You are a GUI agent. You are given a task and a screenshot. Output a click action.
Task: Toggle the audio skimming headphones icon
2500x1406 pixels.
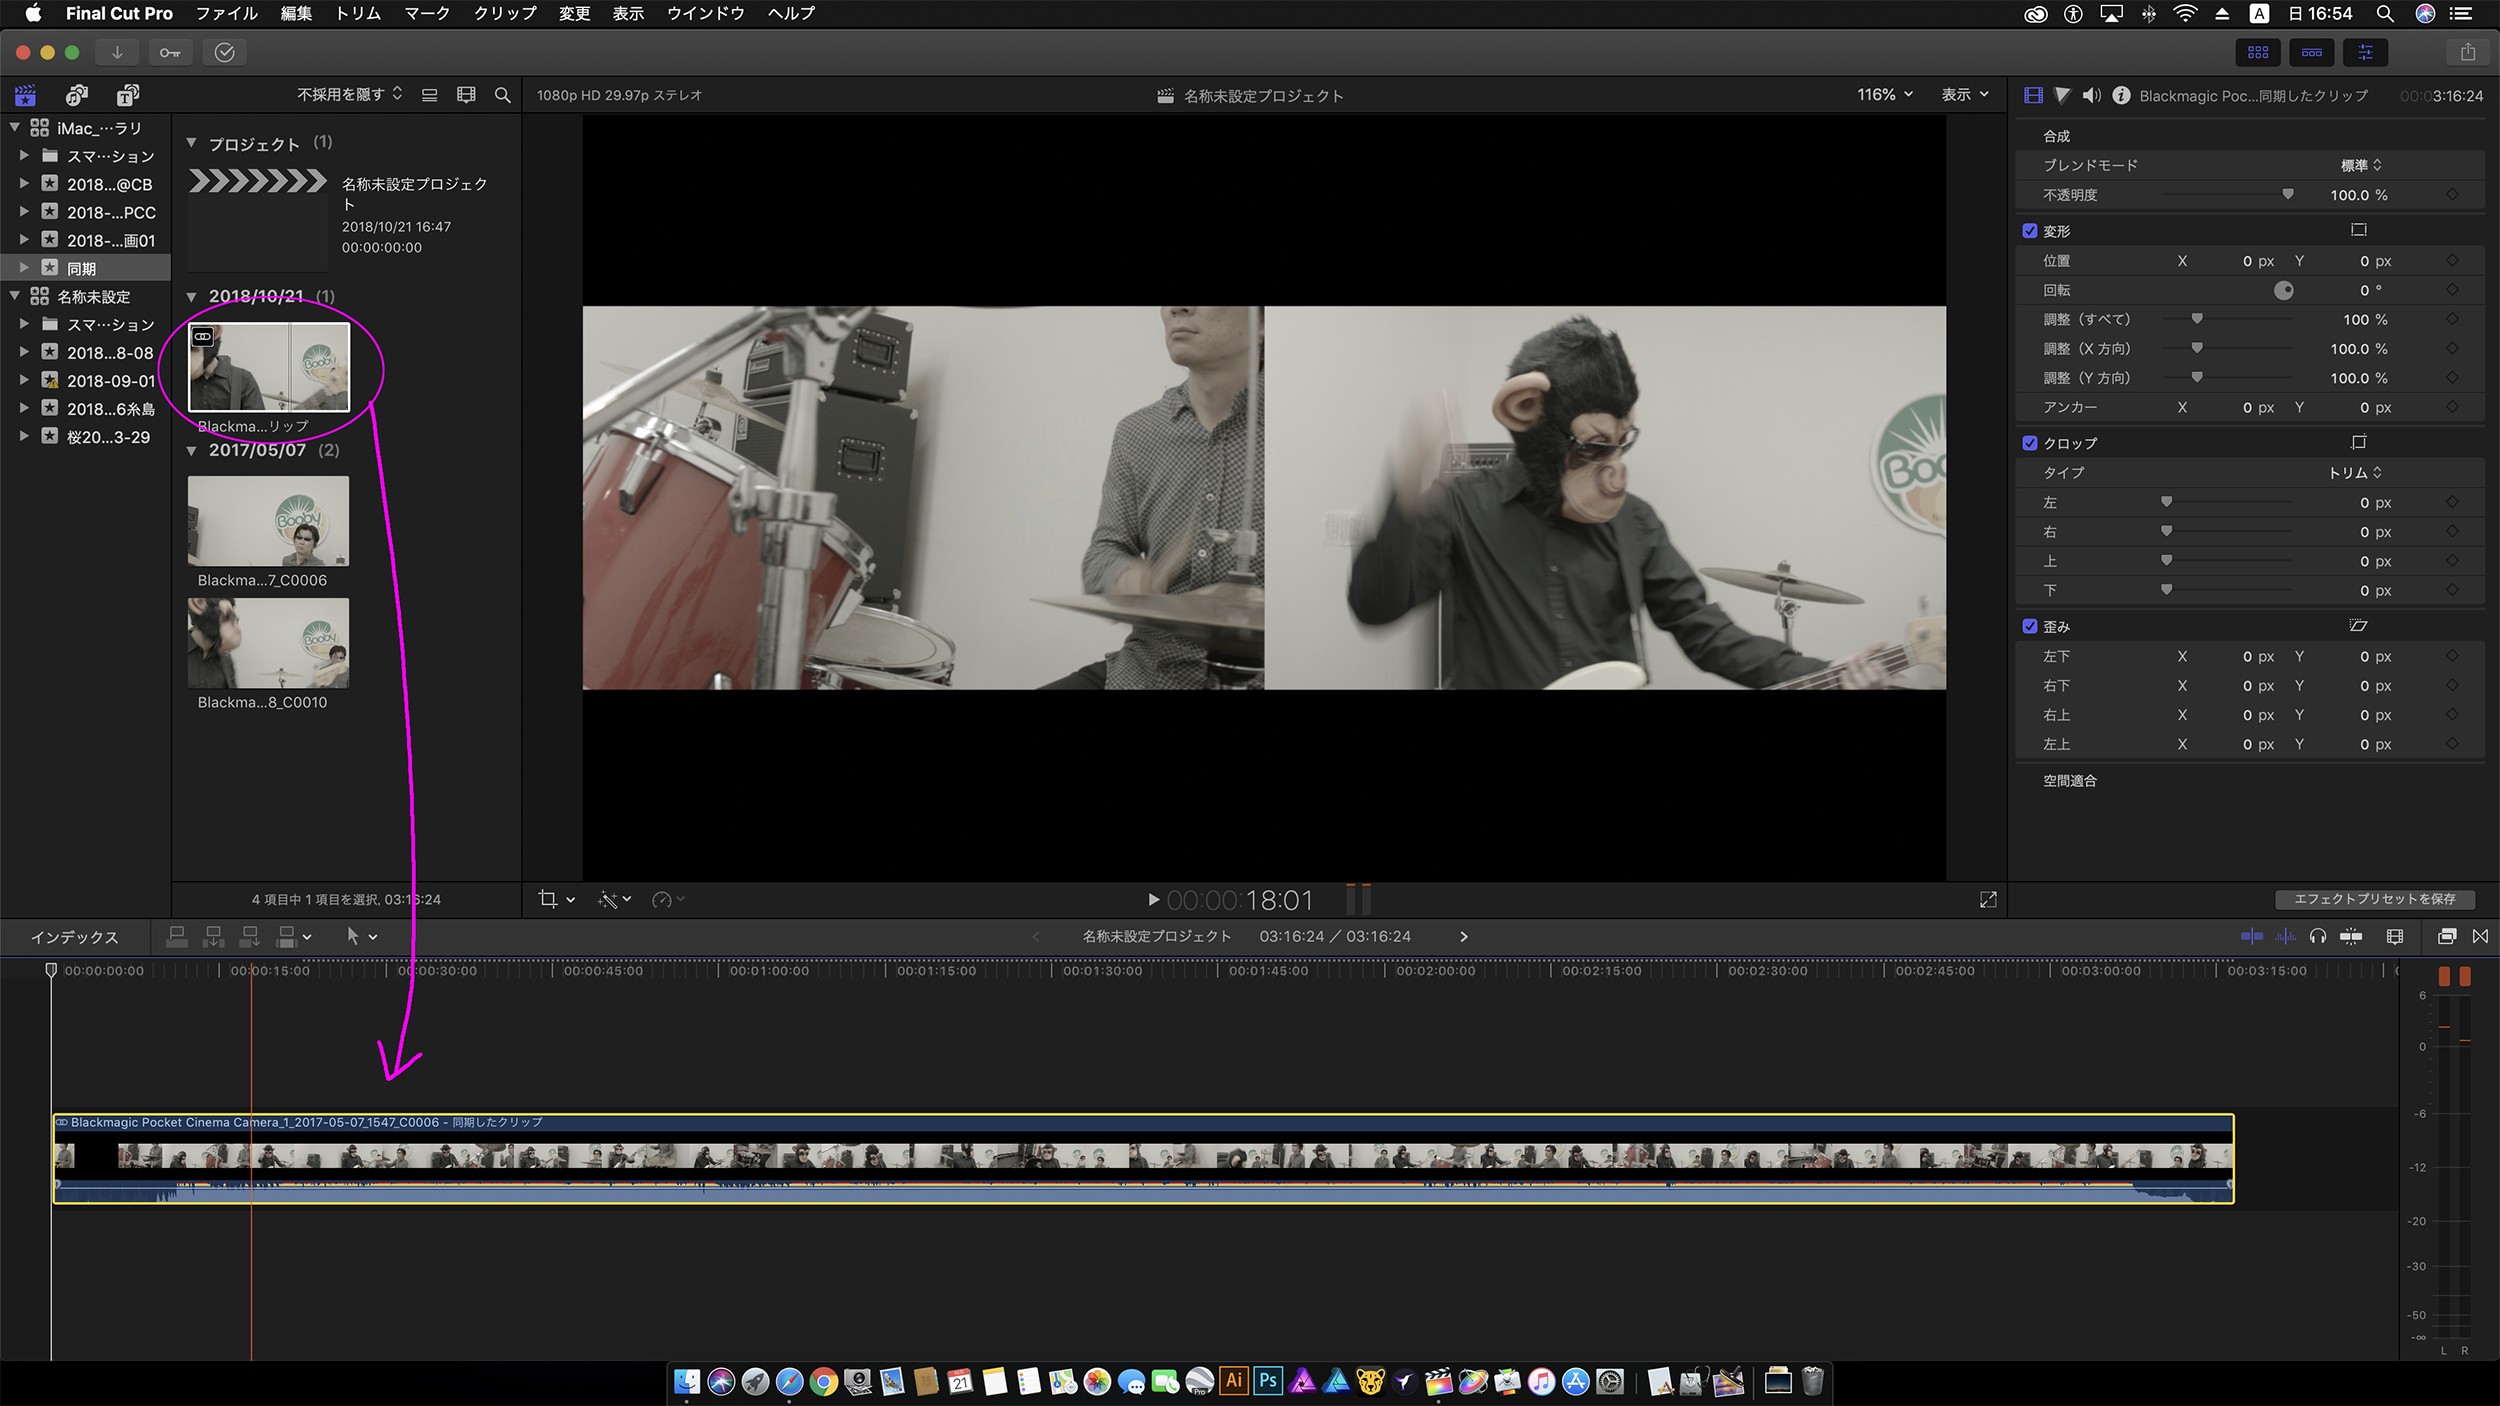click(2317, 937)
